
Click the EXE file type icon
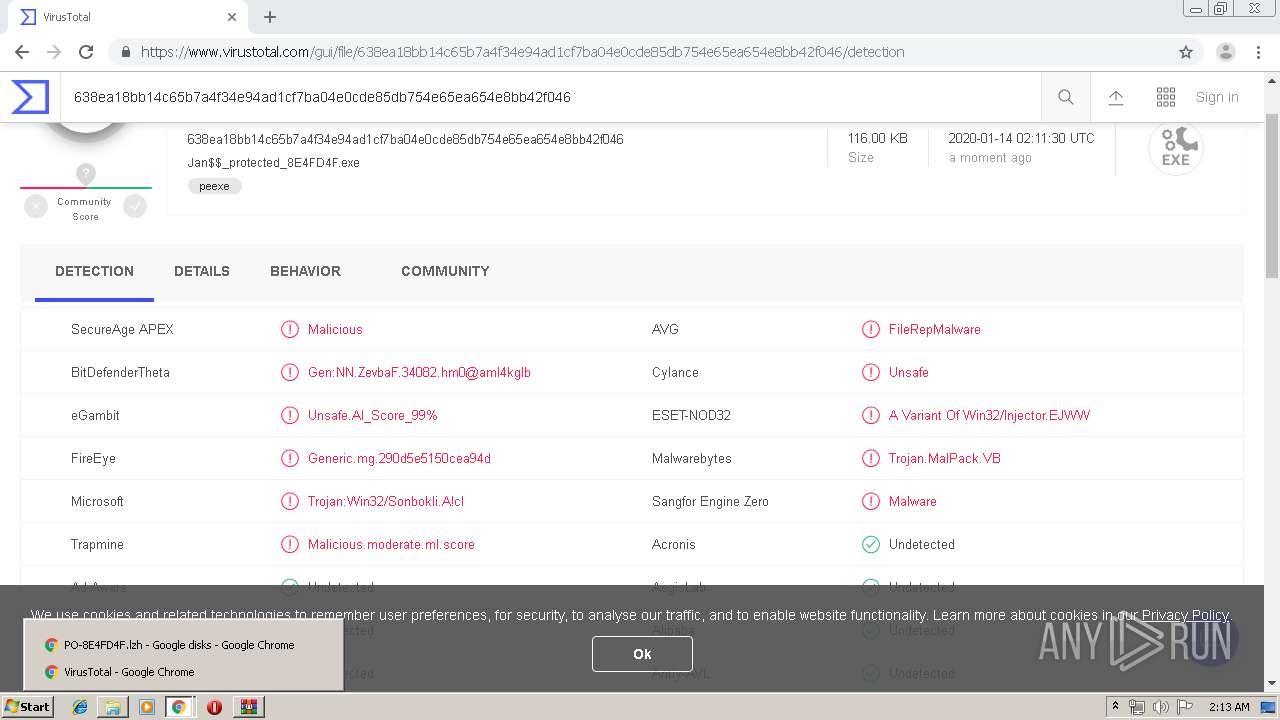[1176, 148]
